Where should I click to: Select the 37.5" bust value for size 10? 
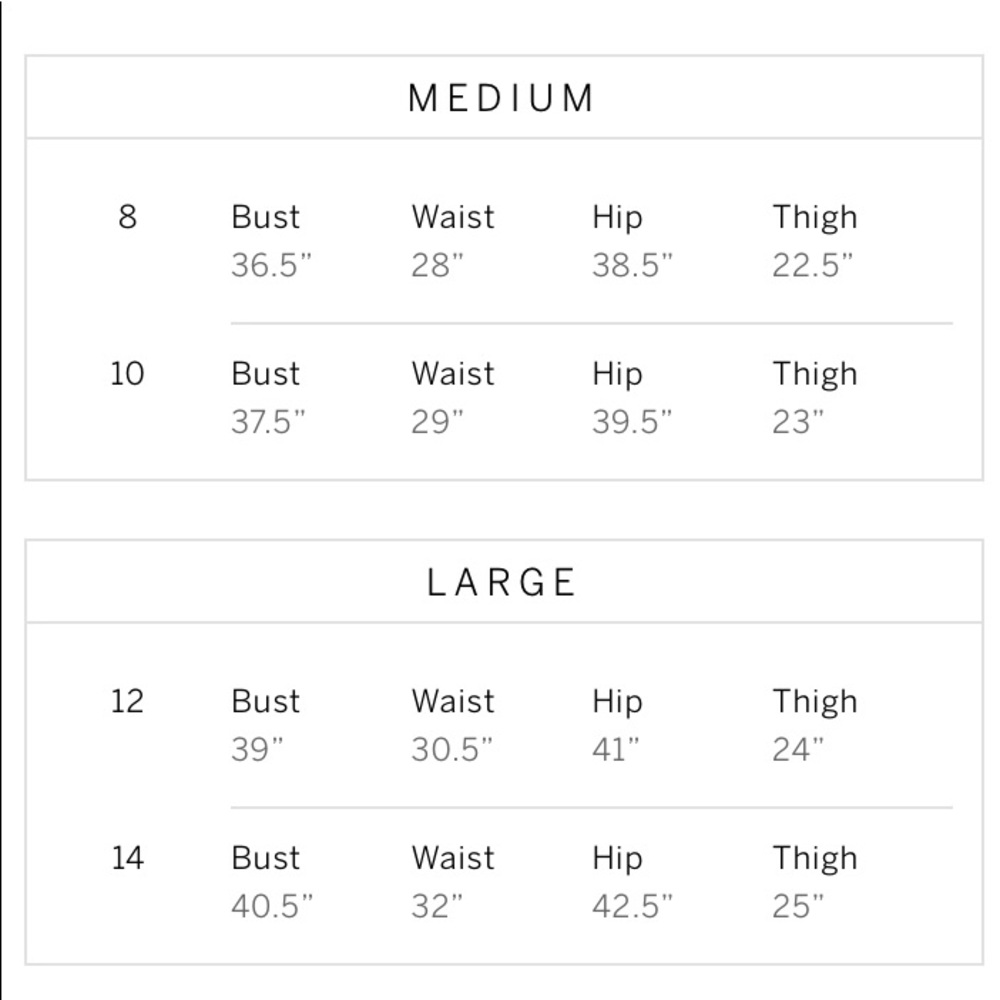268,422
